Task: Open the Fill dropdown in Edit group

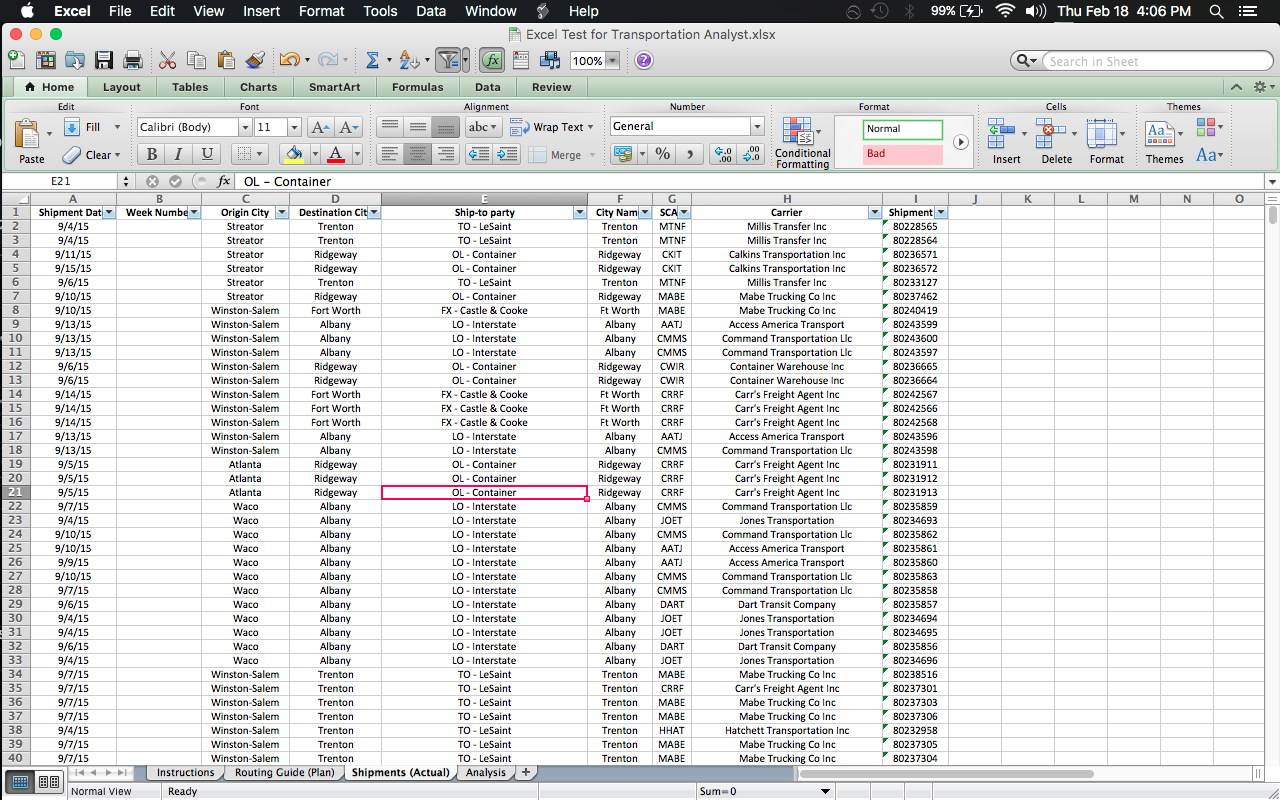Action: (x=117, y=127)
